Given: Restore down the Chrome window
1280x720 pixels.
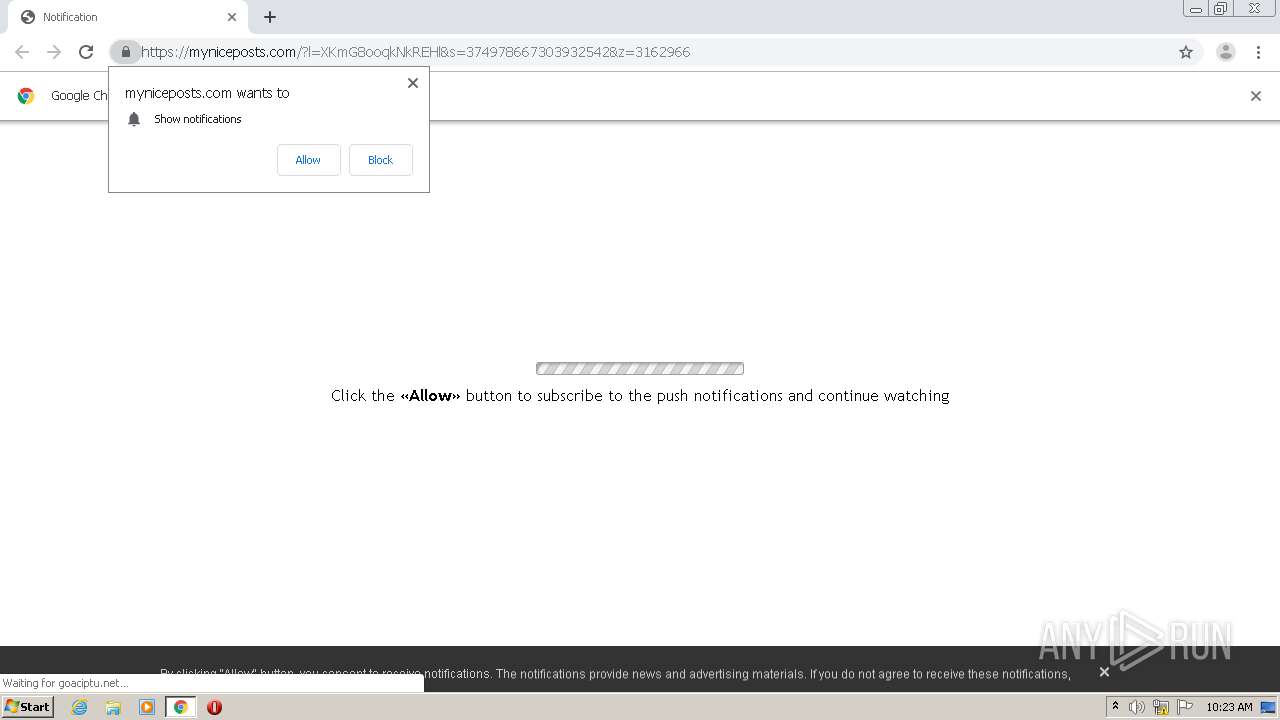Looking at the screenshot, I should [x=1221, y=9].
